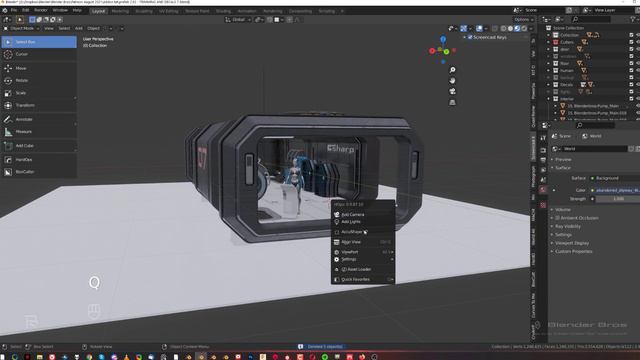Screen dimensions: 640x360
Task: Open the Global orientation dropdown
Action: [238, 19]
